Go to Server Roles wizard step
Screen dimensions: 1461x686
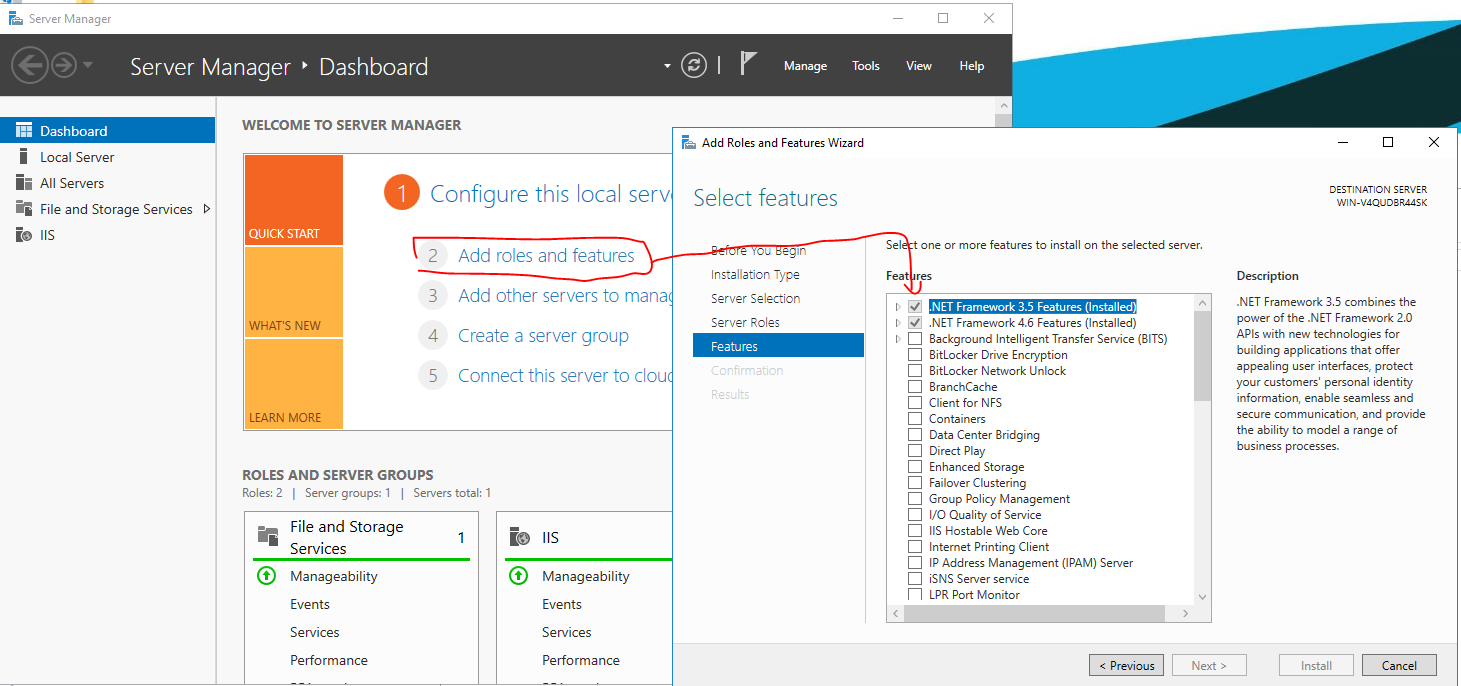click(745, 322)
